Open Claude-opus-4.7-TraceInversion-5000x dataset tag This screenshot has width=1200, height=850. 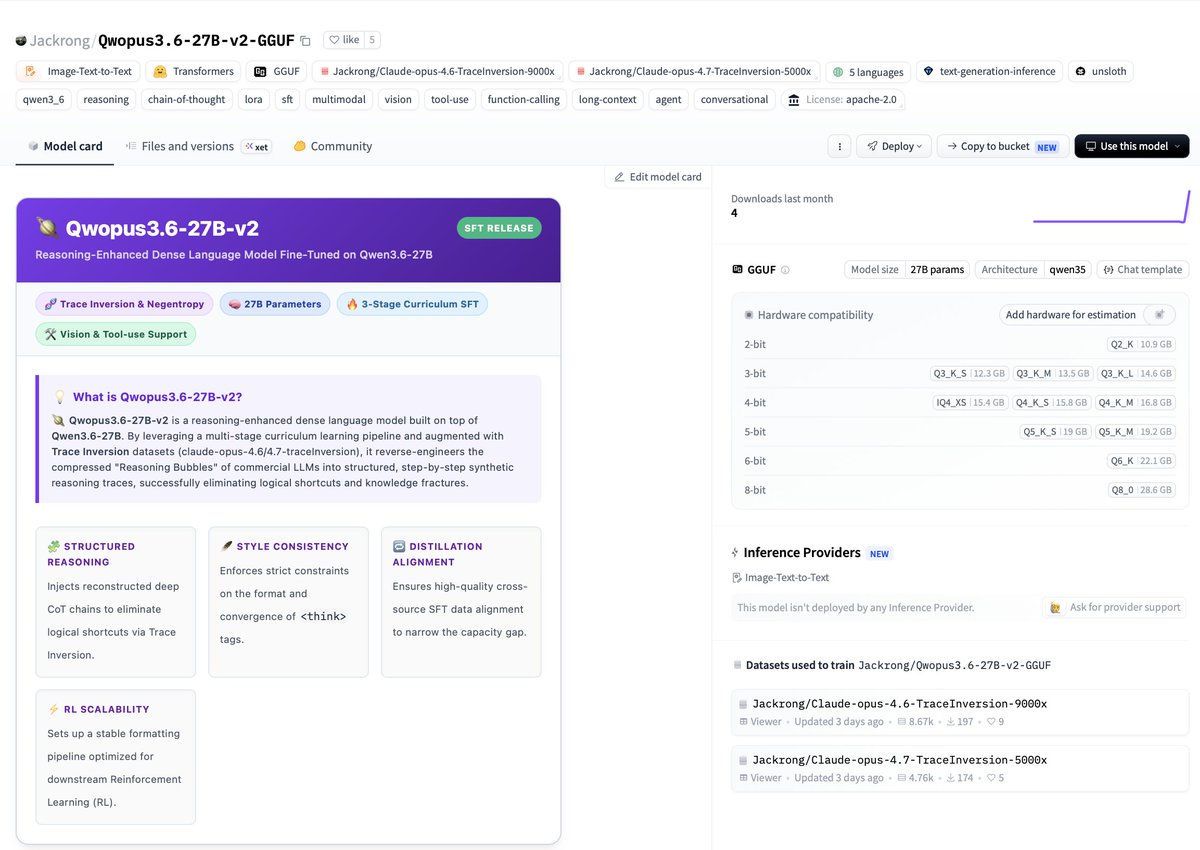(x=694, y=72)
